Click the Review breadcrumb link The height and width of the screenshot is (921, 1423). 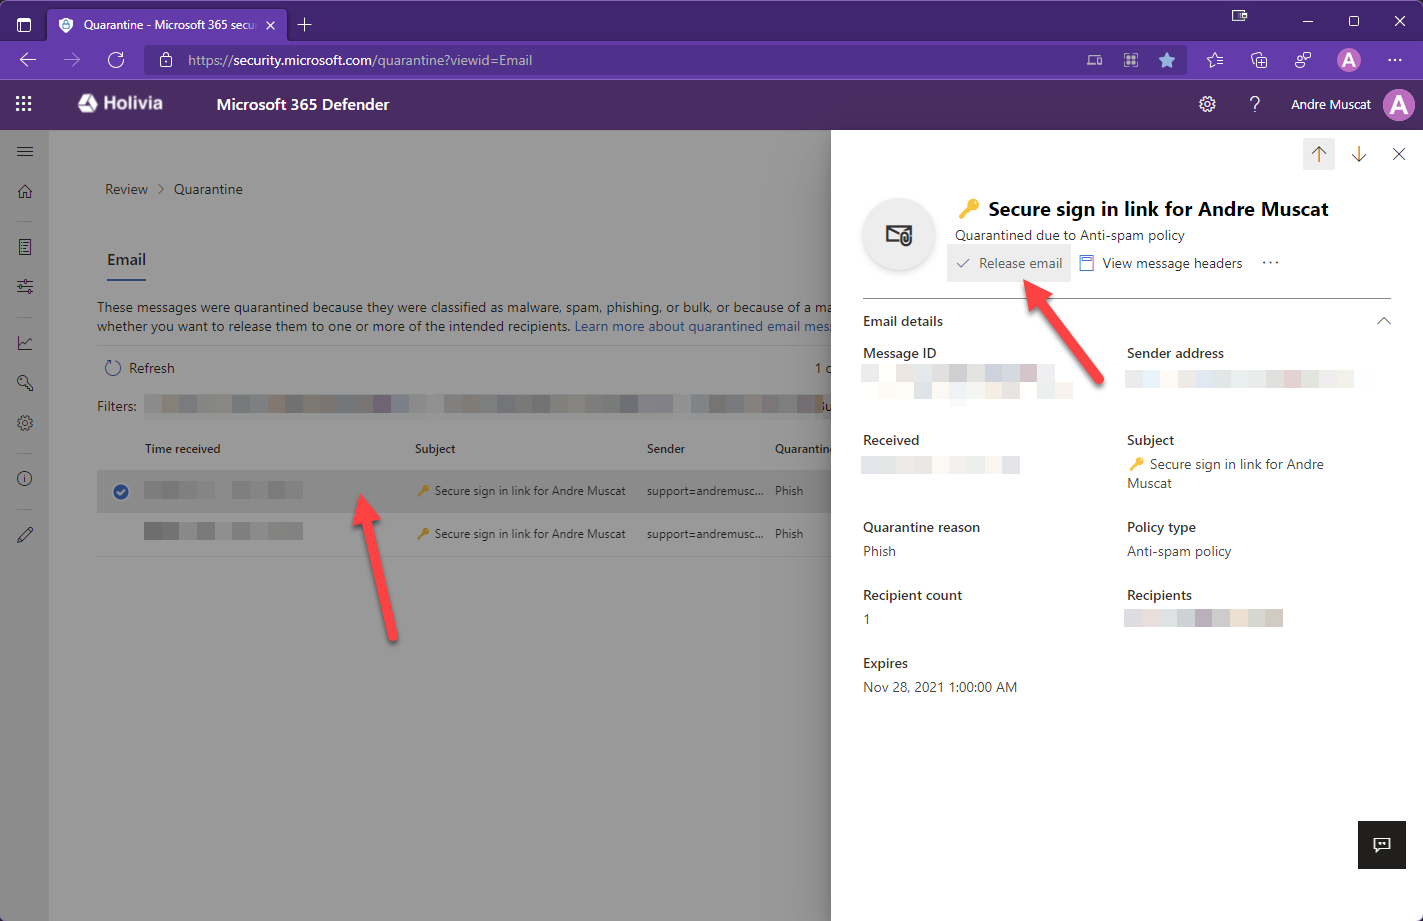(126, 189)
